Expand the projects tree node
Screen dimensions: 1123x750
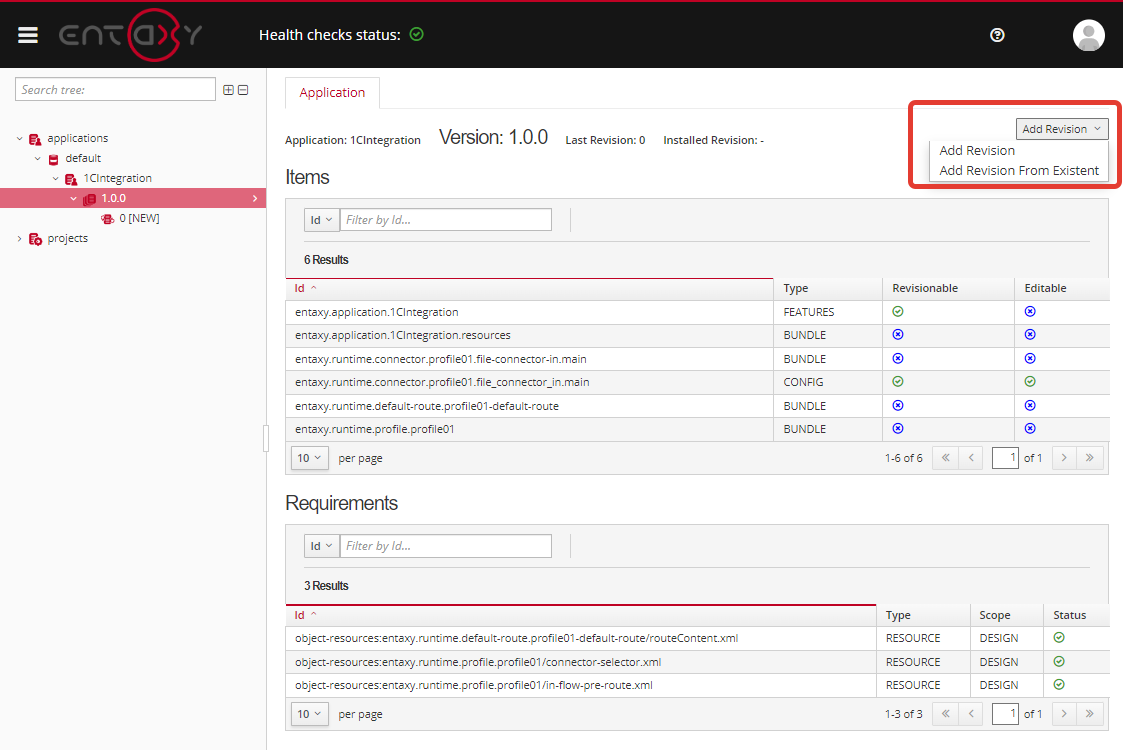tap(20, 238)
